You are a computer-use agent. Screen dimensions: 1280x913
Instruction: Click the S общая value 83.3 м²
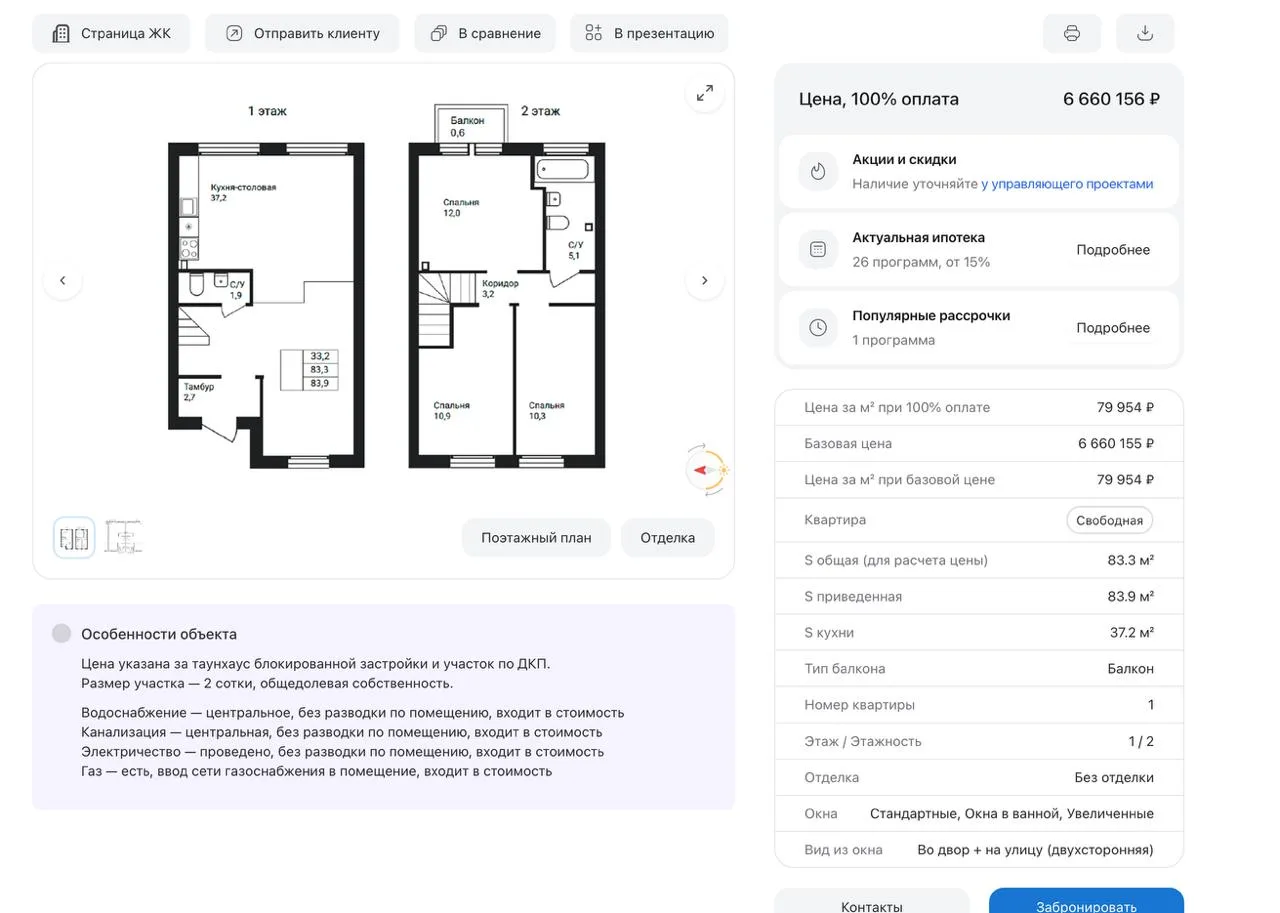pyautogui.click(x=1131, y=561)
